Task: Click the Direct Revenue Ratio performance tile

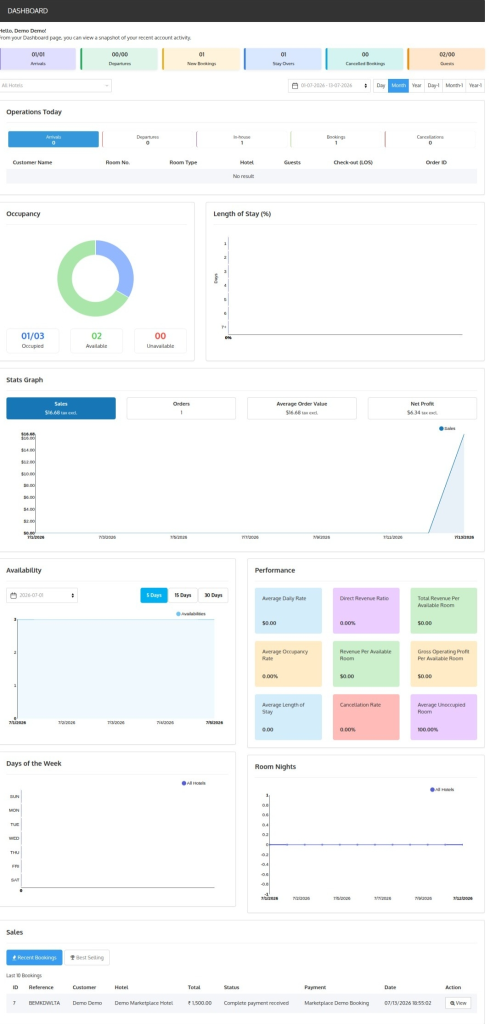Action: pos(366,611)
